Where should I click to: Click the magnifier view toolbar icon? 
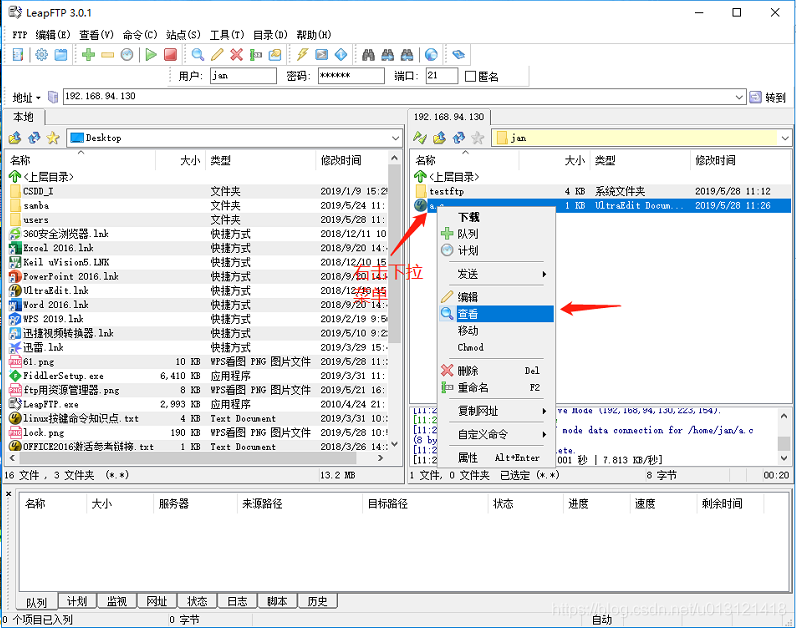(197, 54)
